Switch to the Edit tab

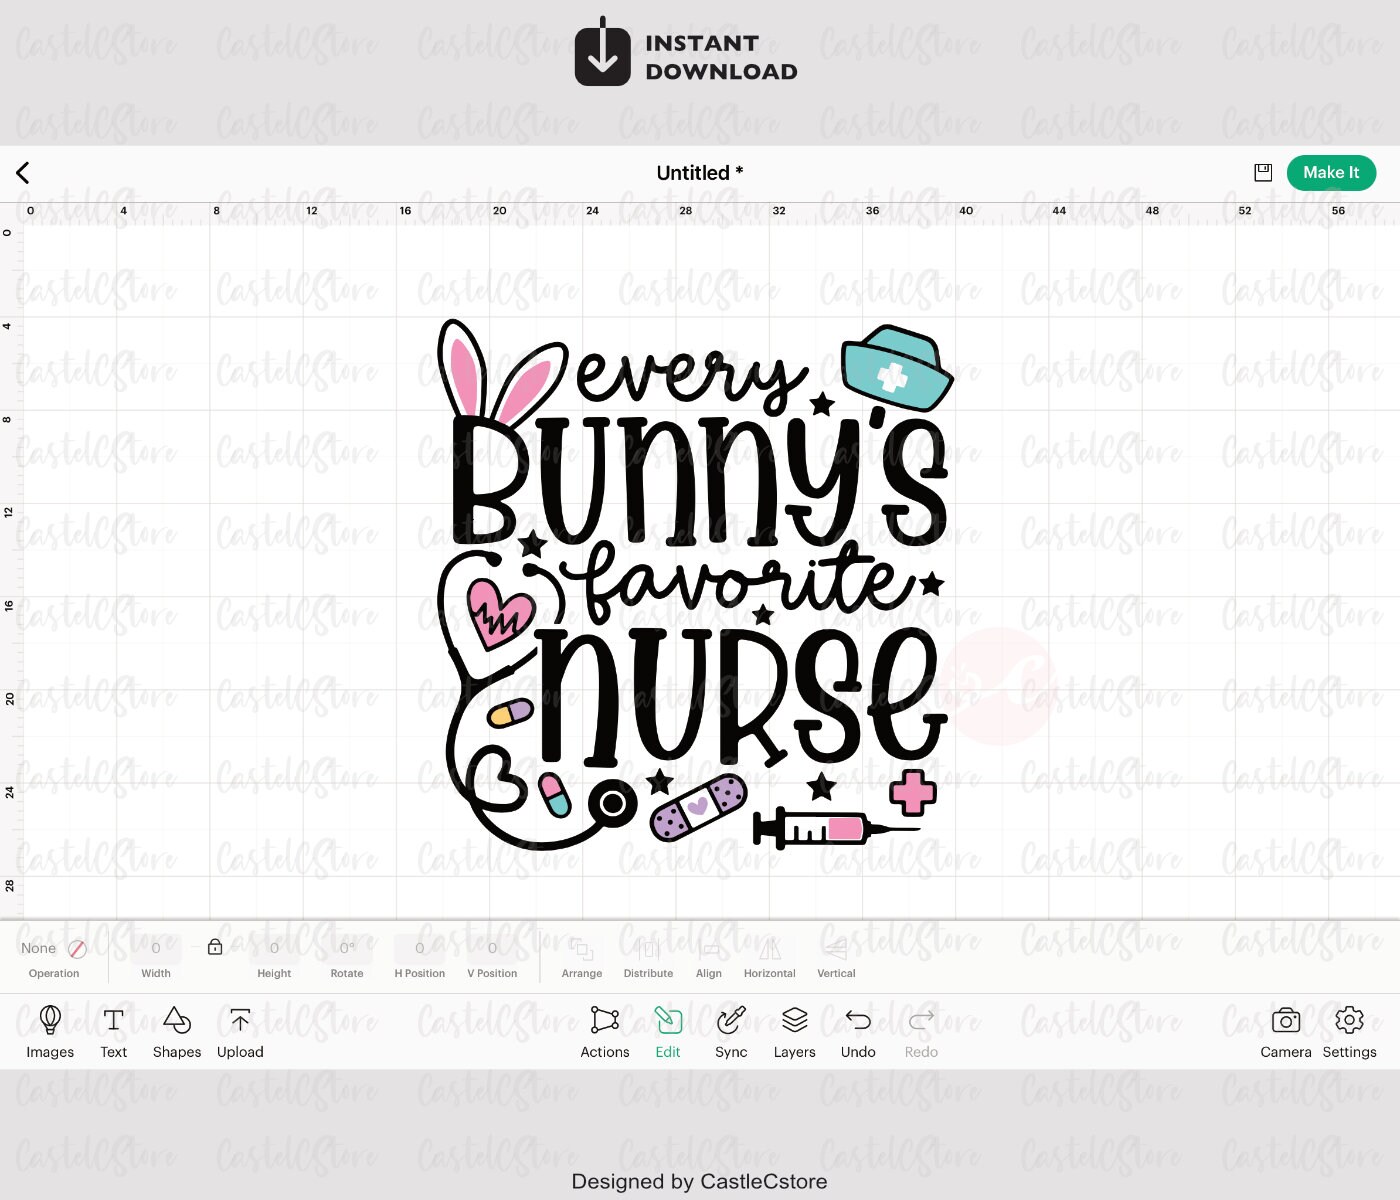tap(667, 1032)
